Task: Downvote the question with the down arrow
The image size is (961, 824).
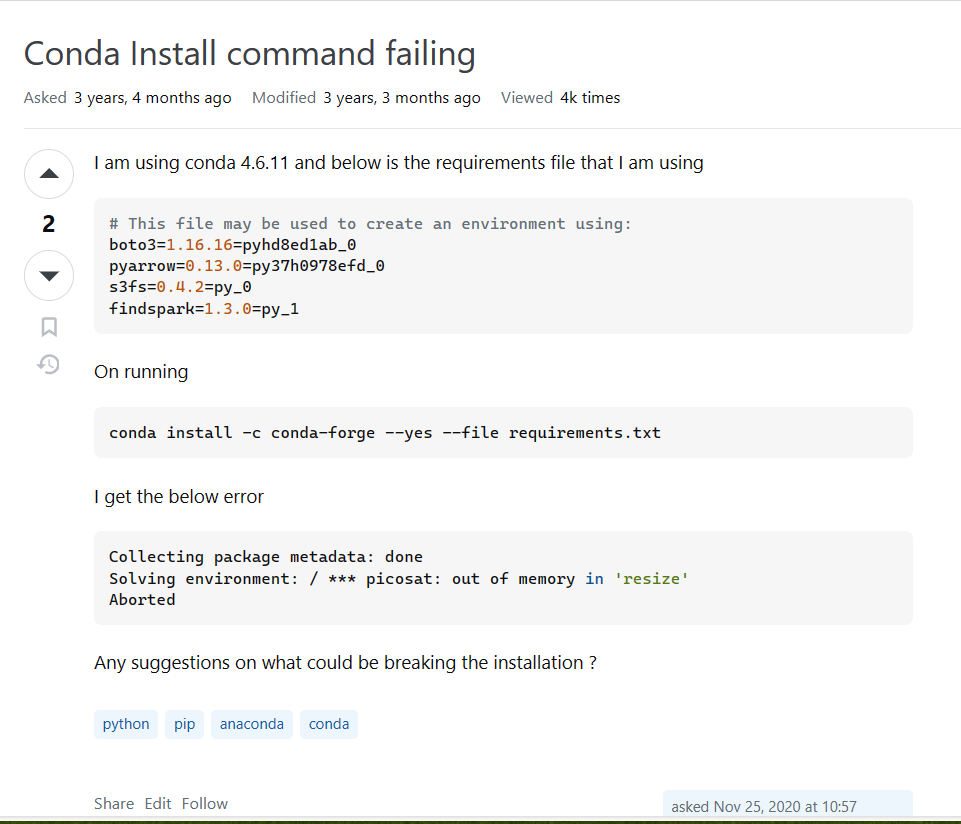Action: point(49,275)
